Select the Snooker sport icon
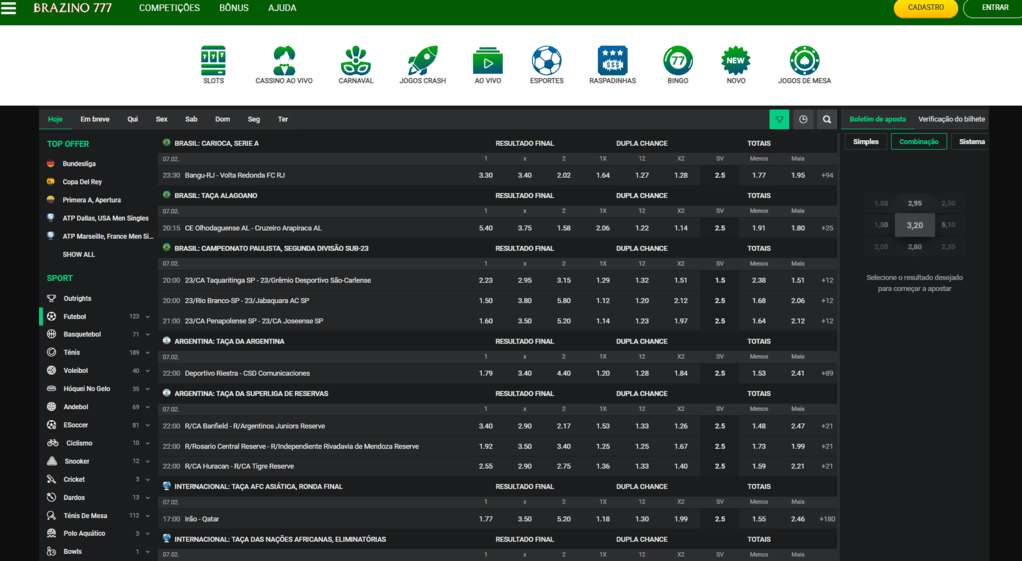Screen dimensions: 1022x561 (52, 461)
